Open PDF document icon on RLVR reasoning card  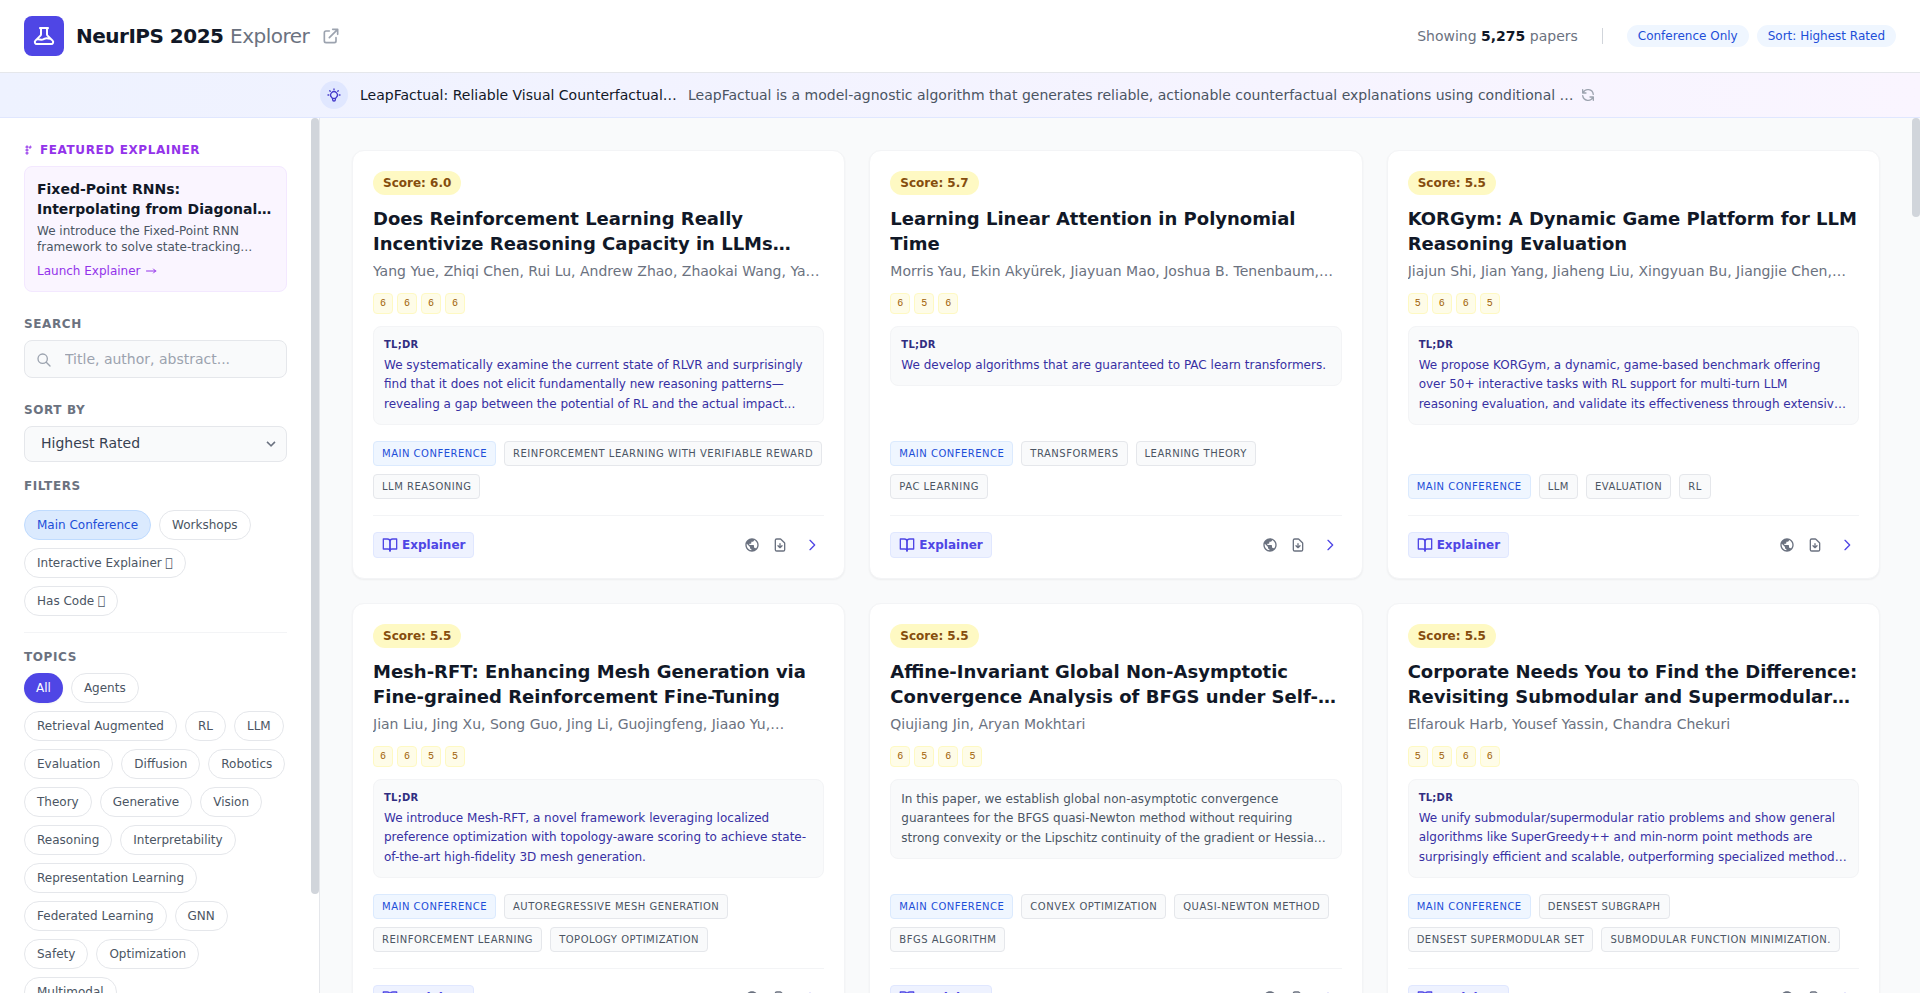(x=780, y=545)
